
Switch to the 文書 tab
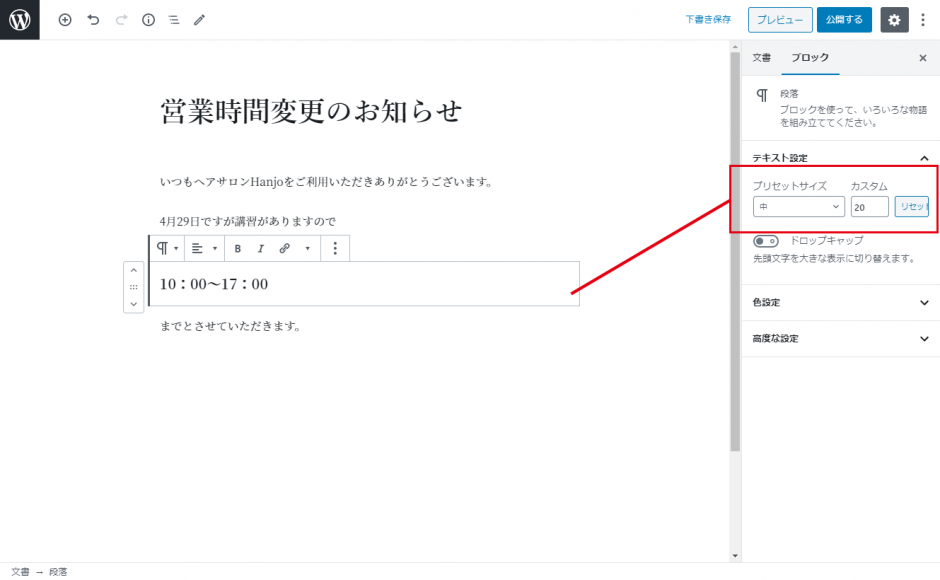[x=761, y=58]
